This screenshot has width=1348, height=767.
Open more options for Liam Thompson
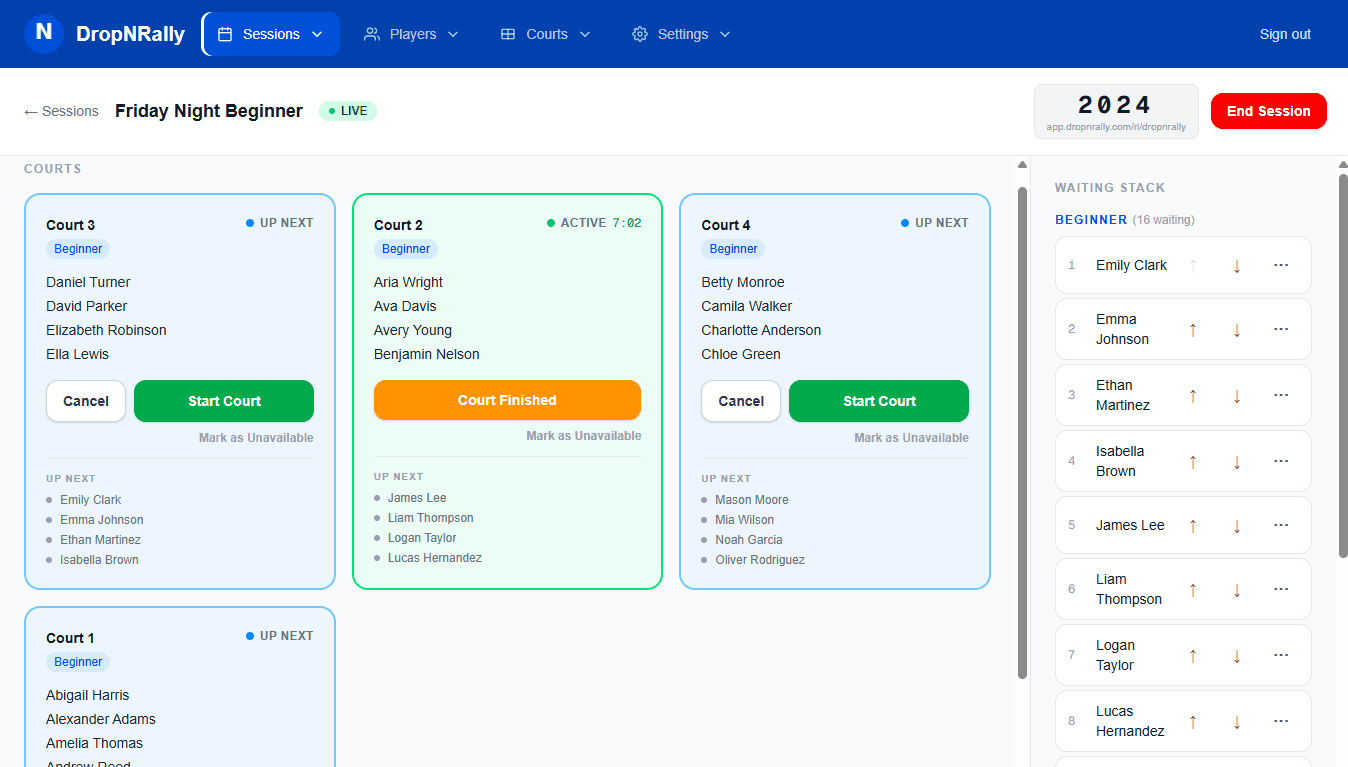click(1281, 590)
